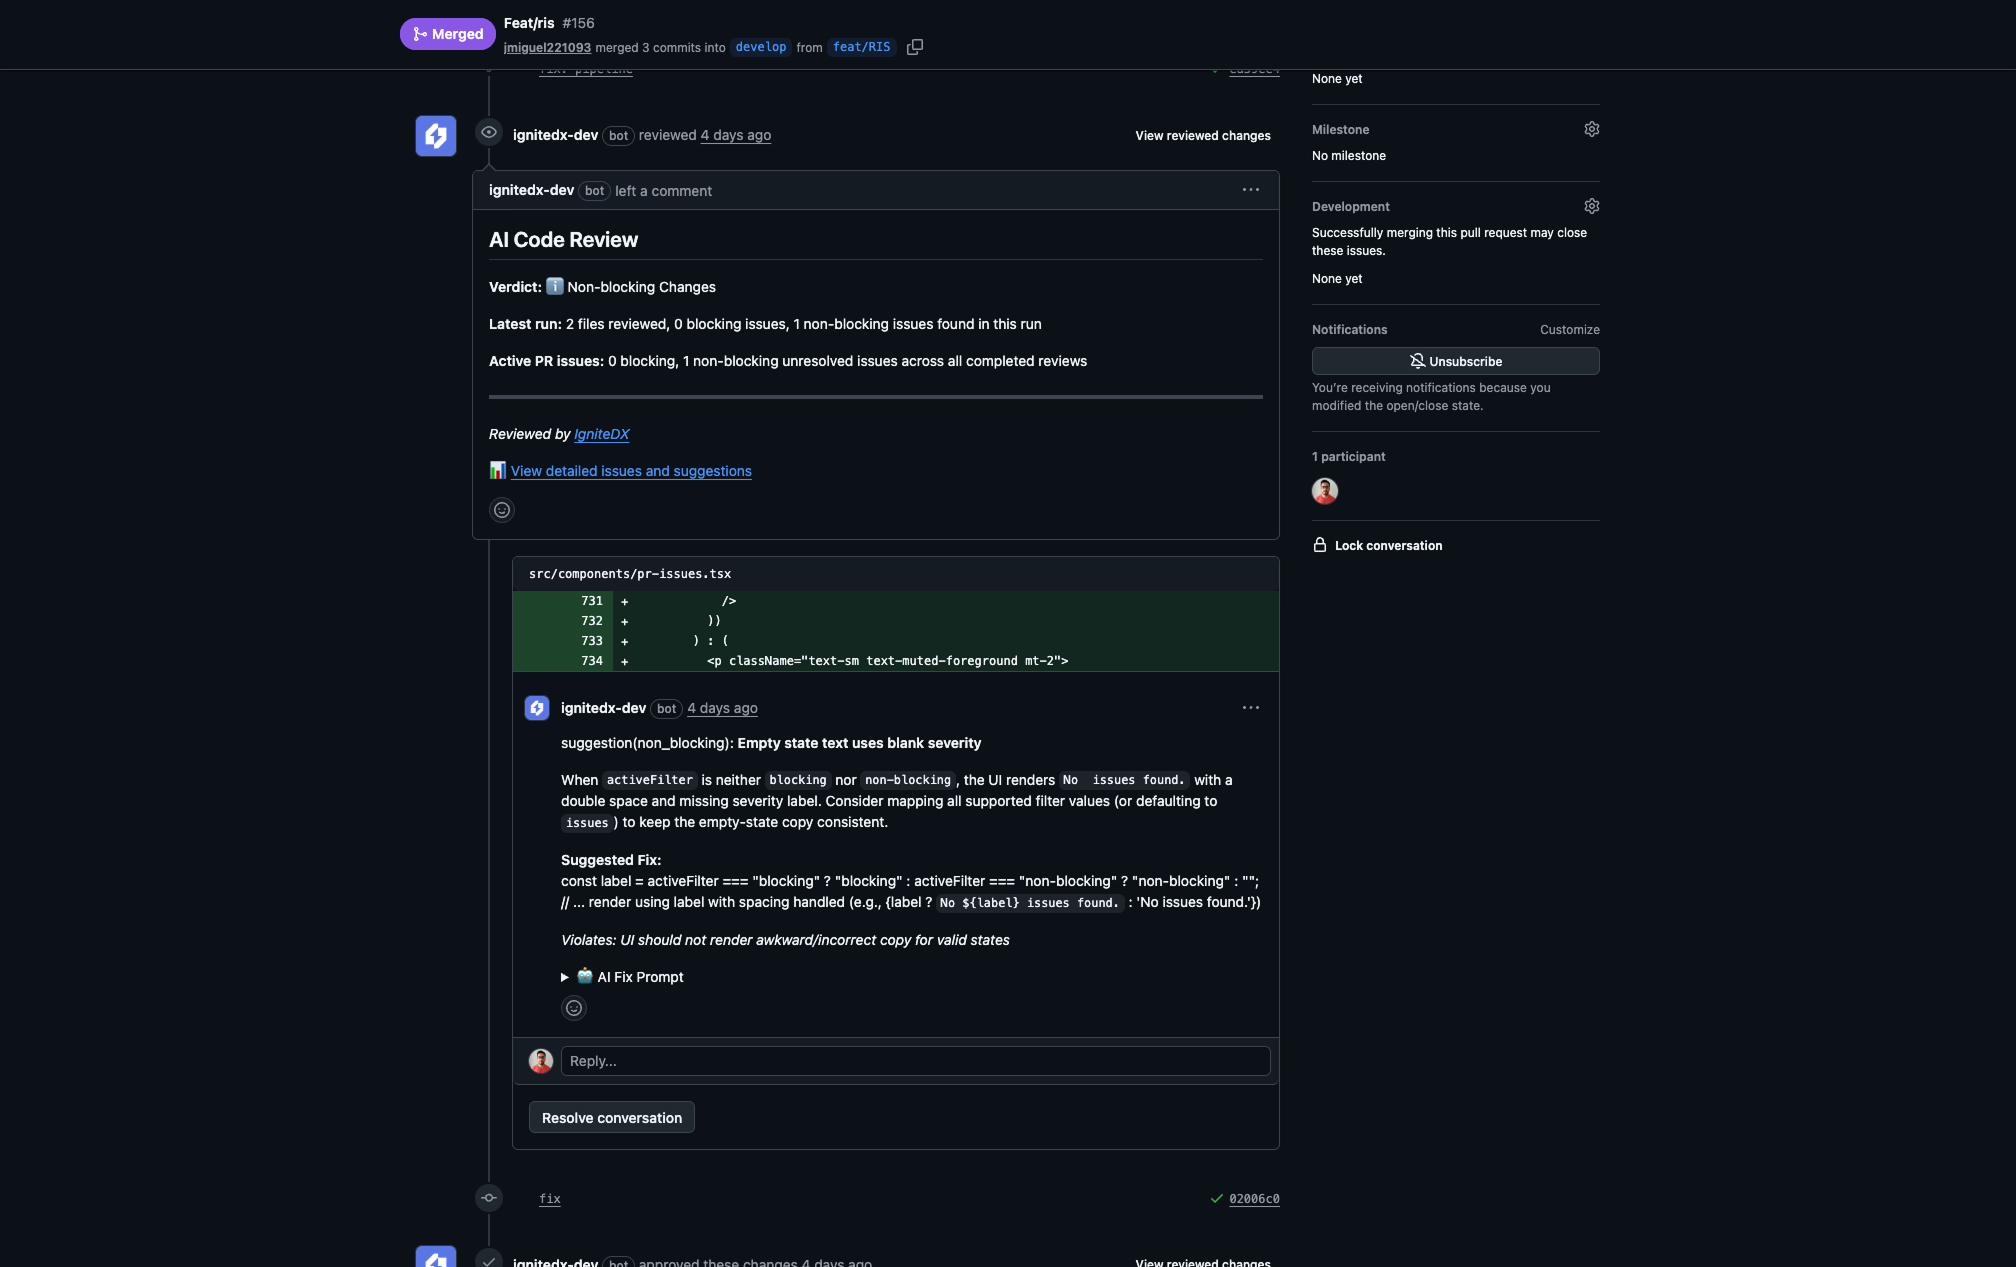This screenshot has width=2016, height=1267.
Task: Resolve the conversation
Action: [611, 1118]
